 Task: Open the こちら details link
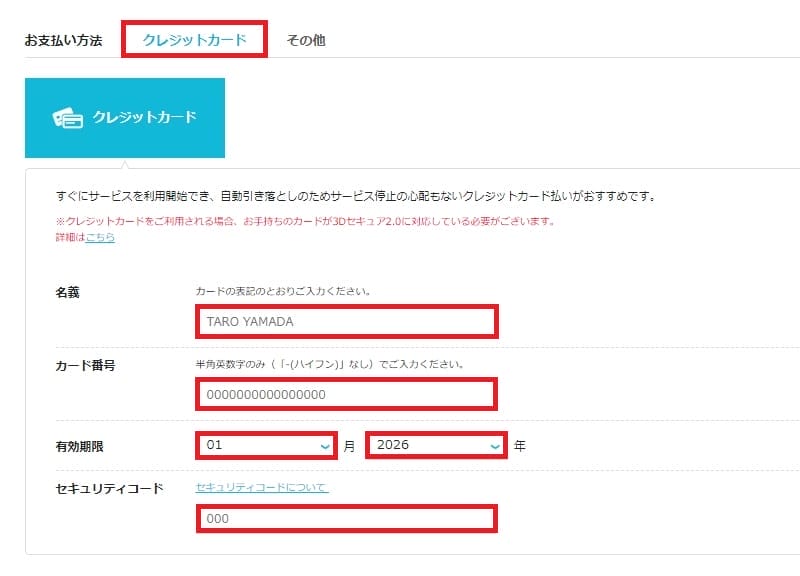pyautogui.click(x=100, y=237)
